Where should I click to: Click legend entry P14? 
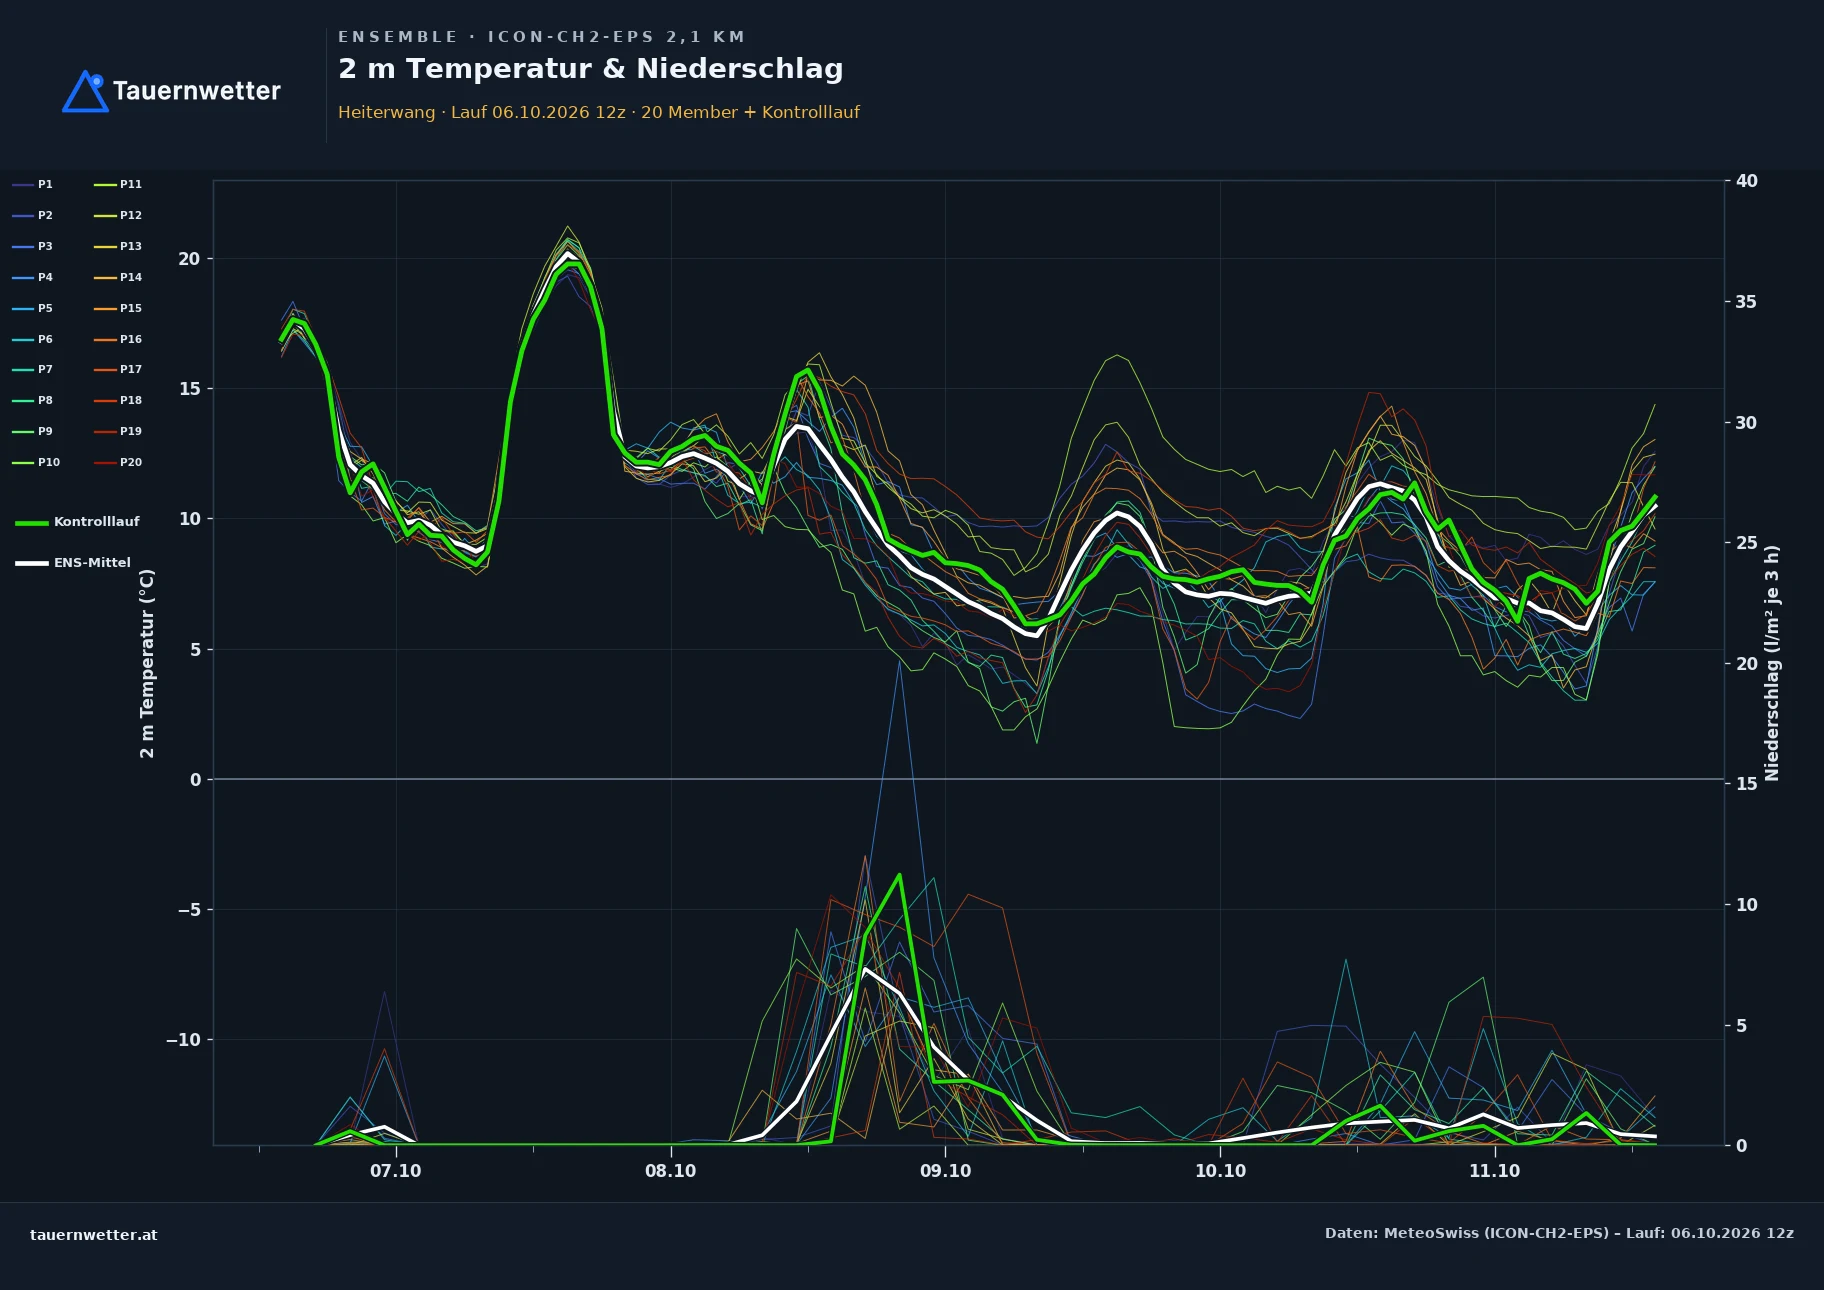[x=118, y=277]
